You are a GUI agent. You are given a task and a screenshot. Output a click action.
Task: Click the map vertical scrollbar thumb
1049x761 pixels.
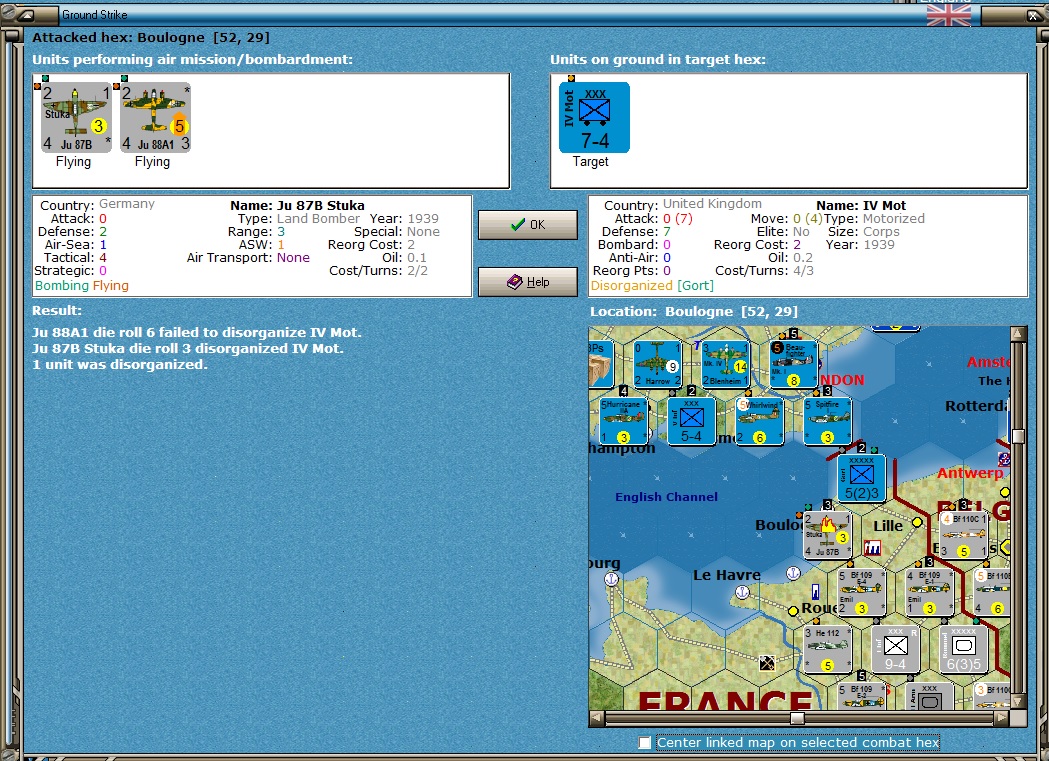[x=1018, y=436]
